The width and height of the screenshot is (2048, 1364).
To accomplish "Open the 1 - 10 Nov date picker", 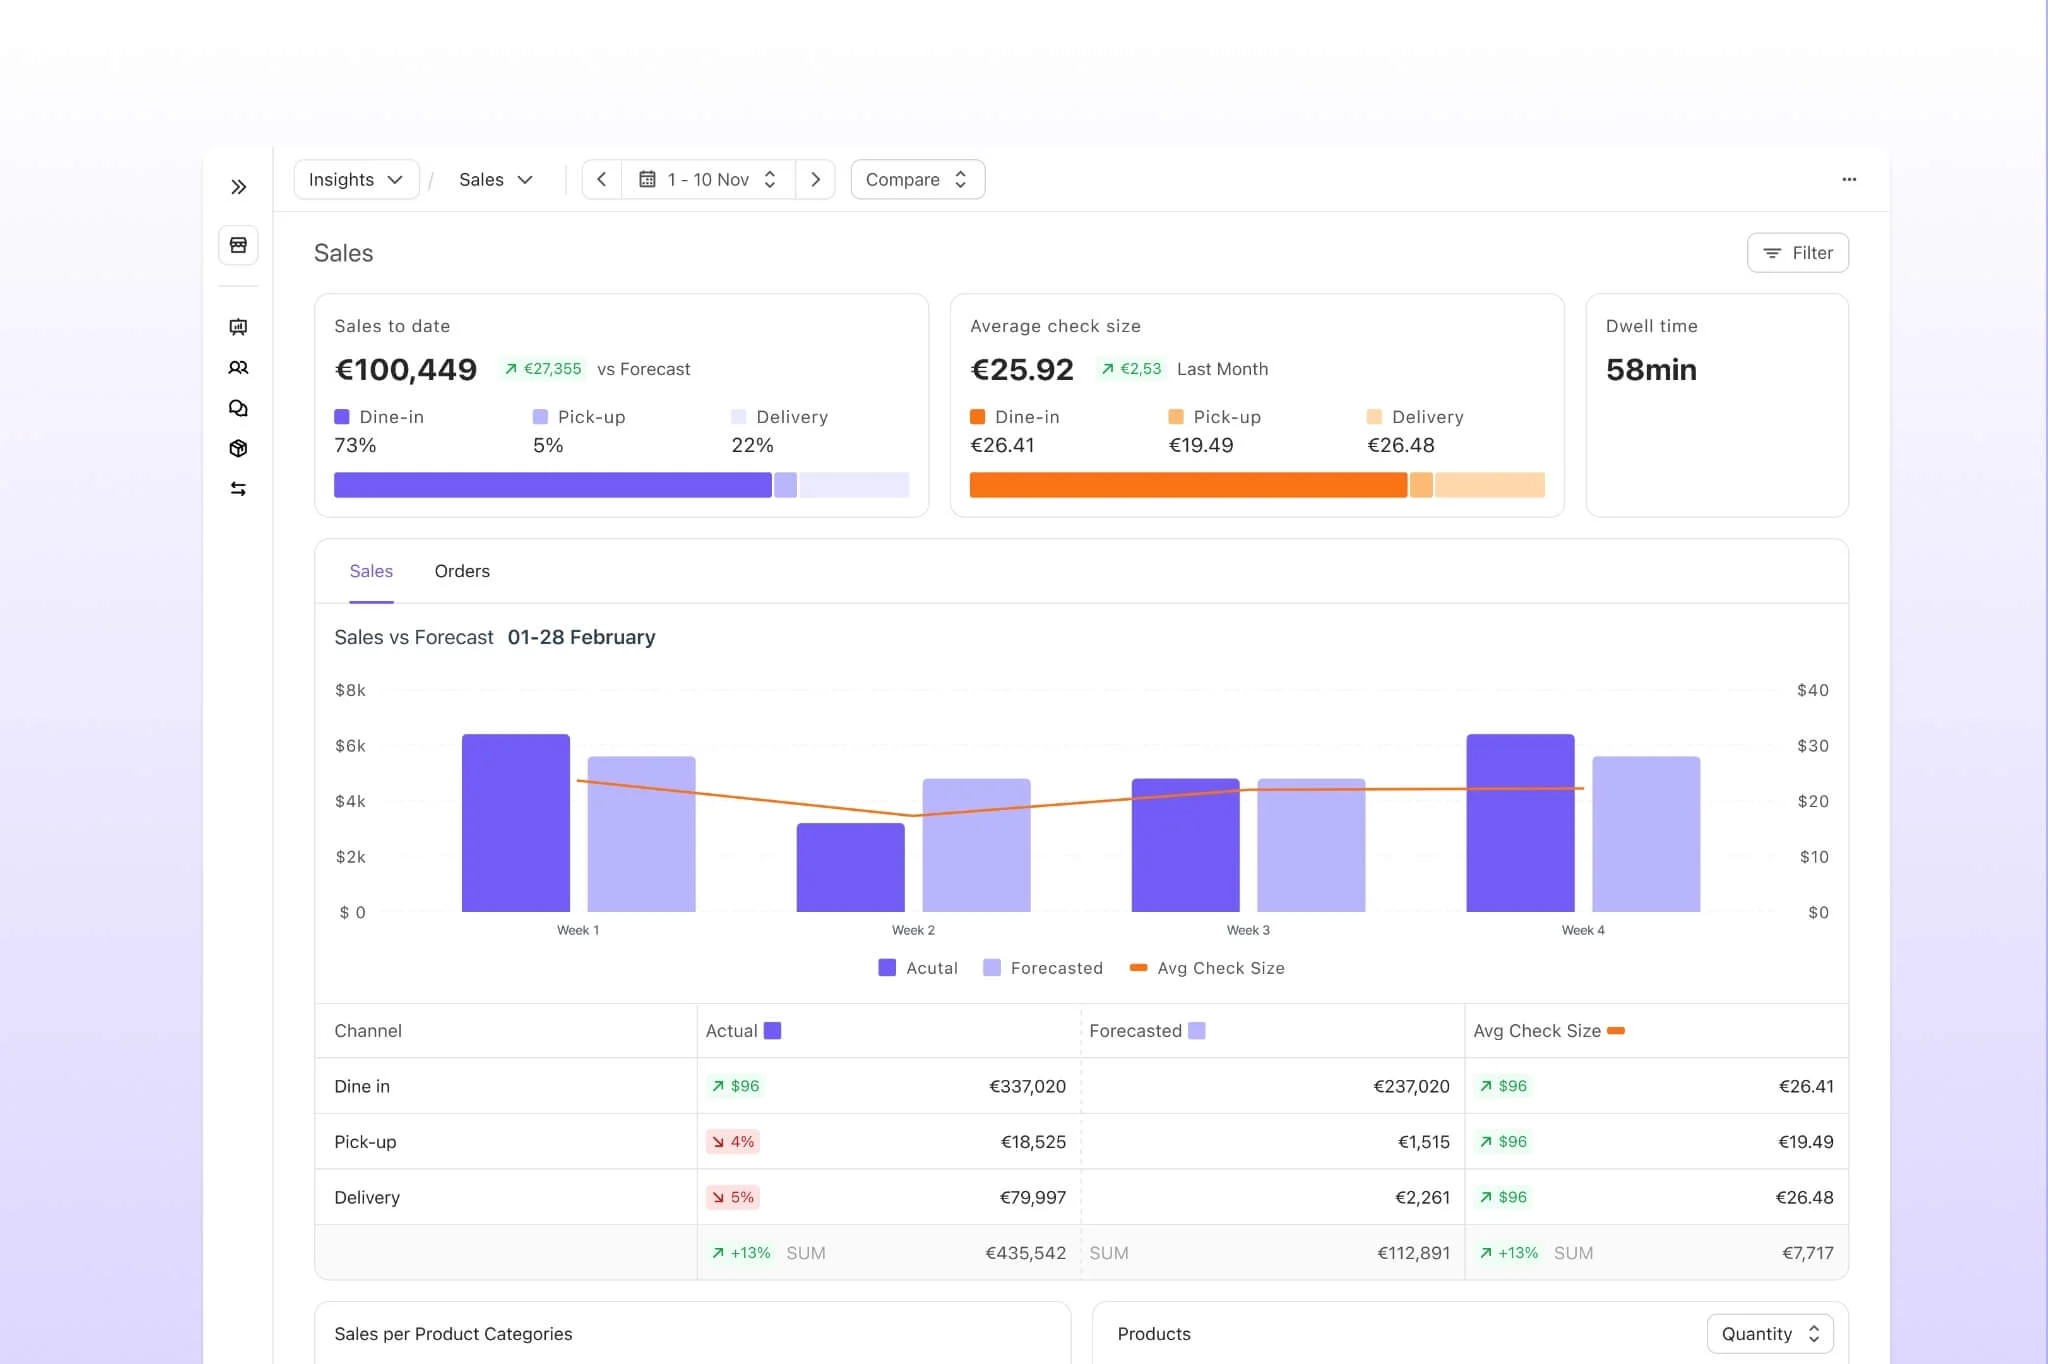I will point(708,180).
